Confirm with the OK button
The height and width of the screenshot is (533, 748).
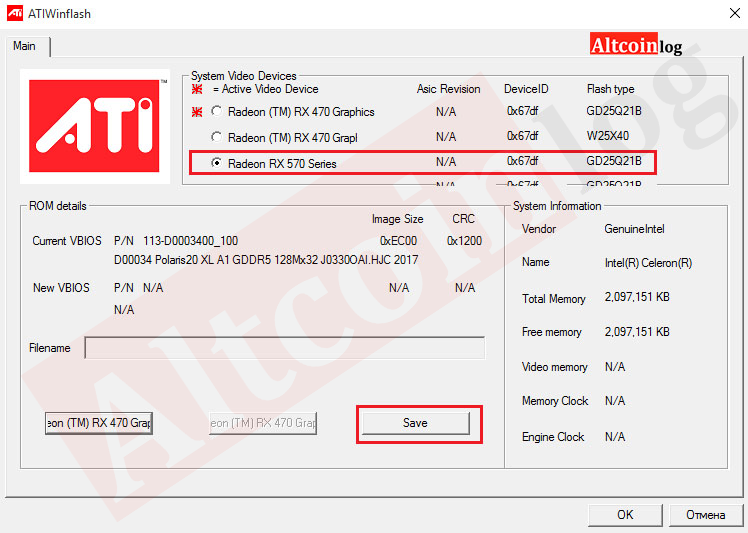(625, 515)
